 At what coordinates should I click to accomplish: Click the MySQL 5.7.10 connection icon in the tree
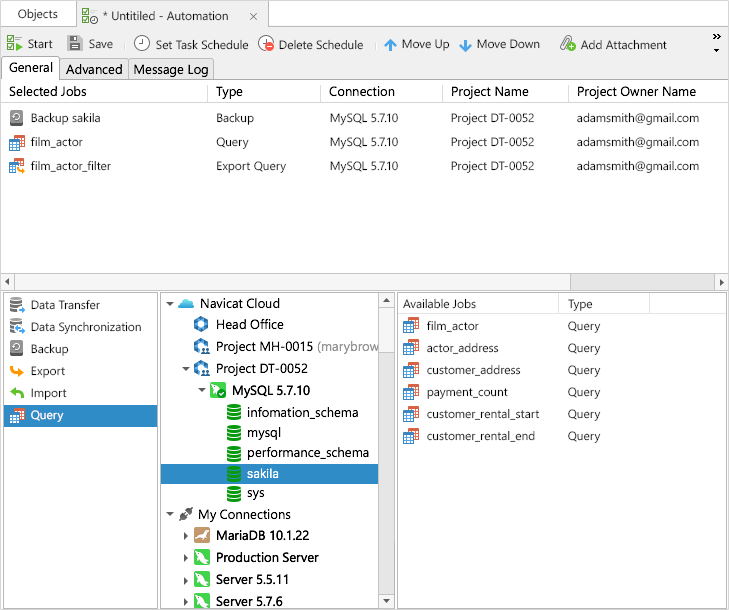coord(218,390)
